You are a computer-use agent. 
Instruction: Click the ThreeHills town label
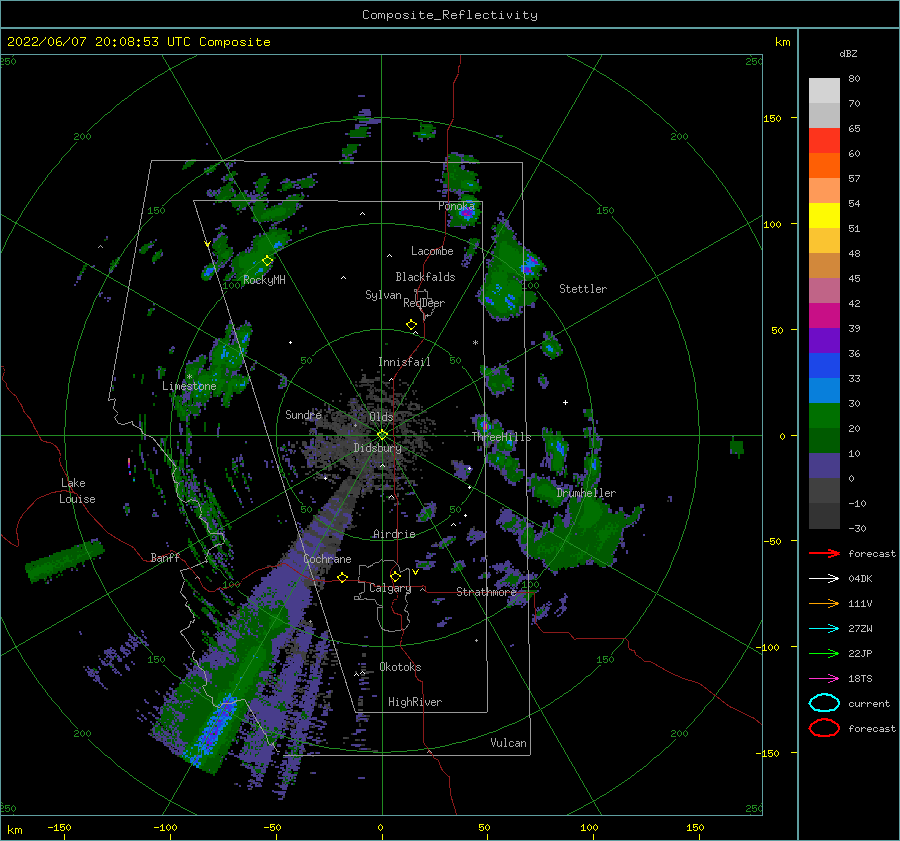coord(501,437)
